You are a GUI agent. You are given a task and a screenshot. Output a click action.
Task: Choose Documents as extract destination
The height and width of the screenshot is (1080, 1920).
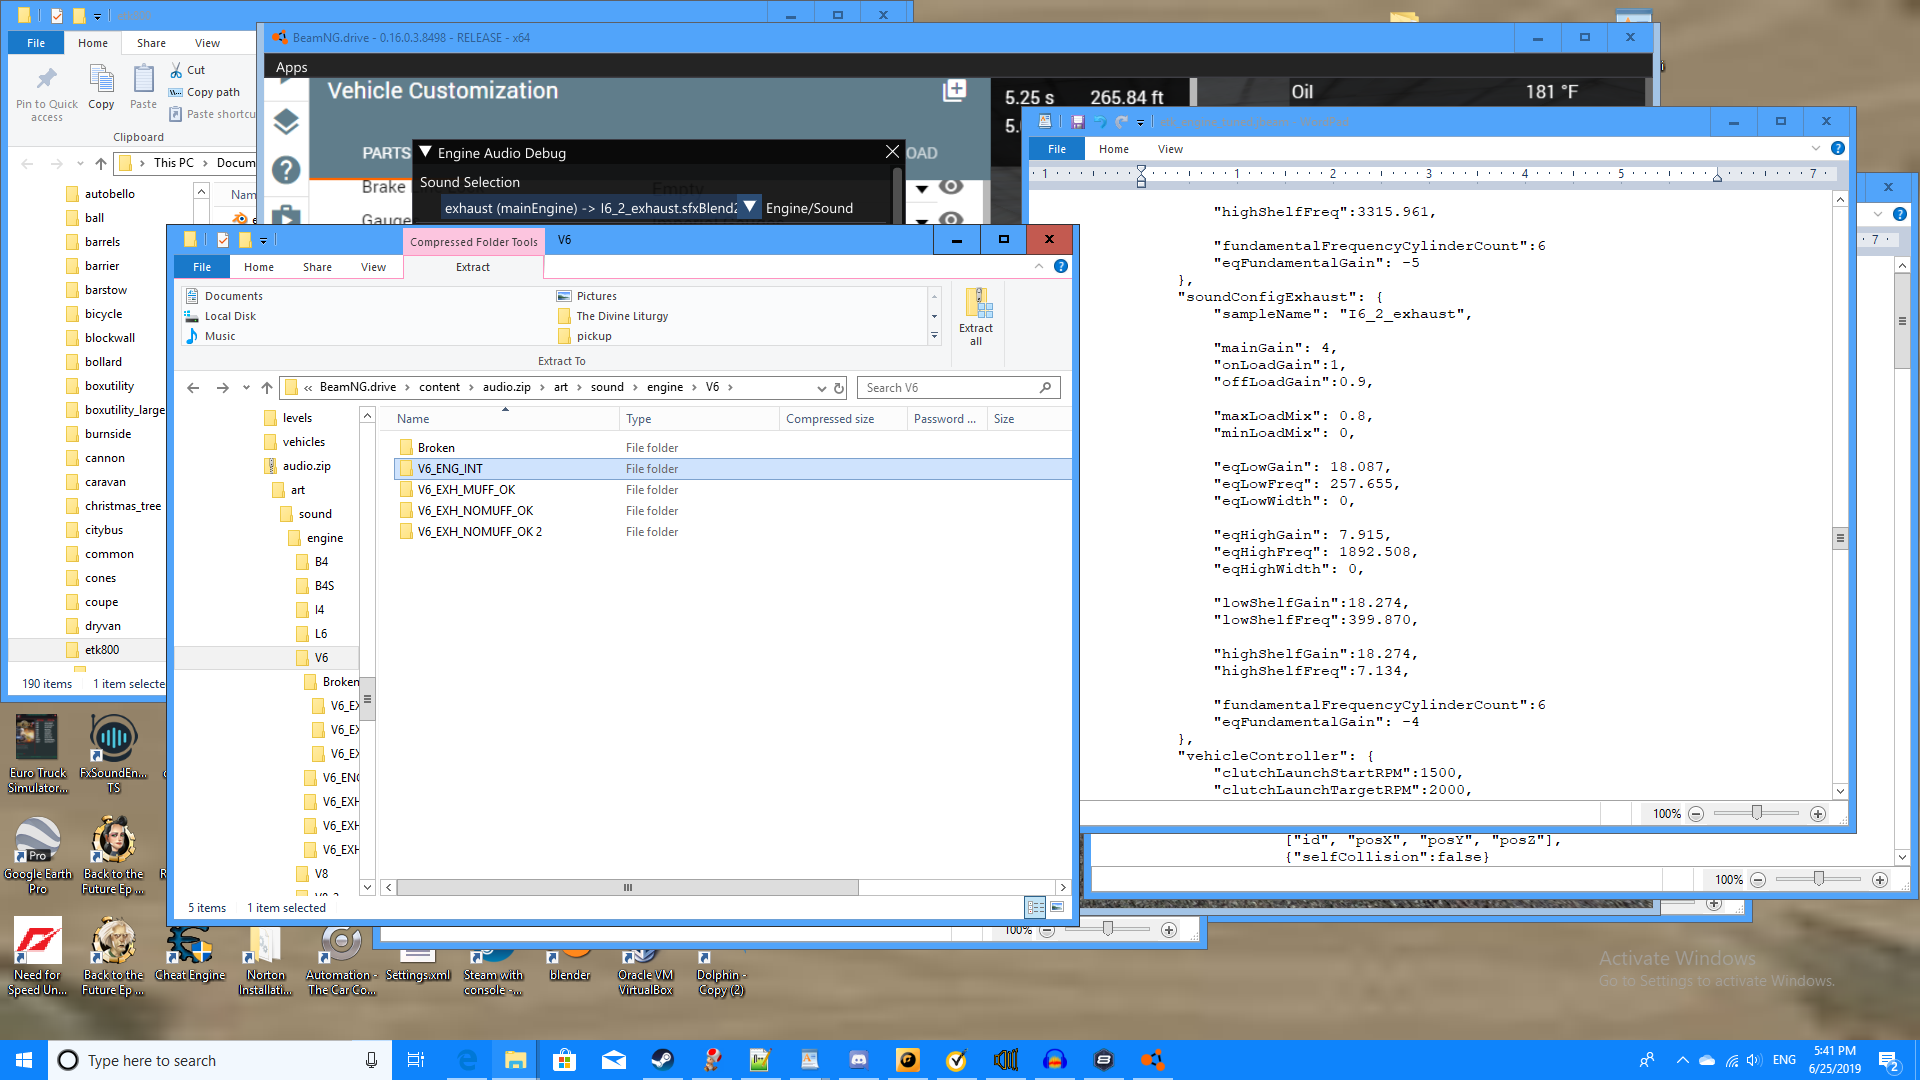click(225, 296)
